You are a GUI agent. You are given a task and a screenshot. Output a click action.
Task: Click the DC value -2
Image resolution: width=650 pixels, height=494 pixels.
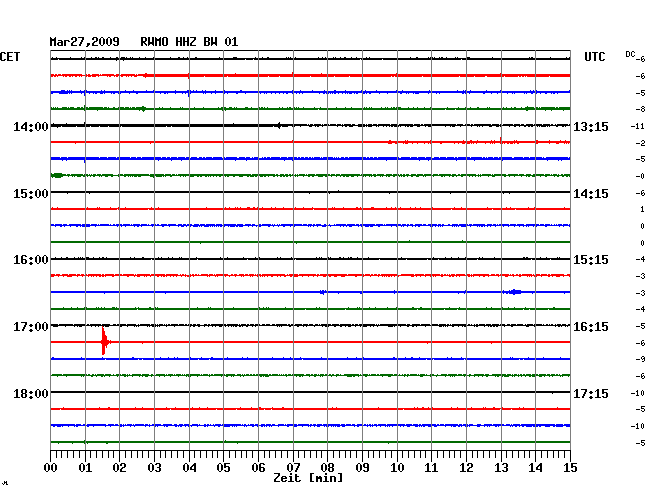640,143
